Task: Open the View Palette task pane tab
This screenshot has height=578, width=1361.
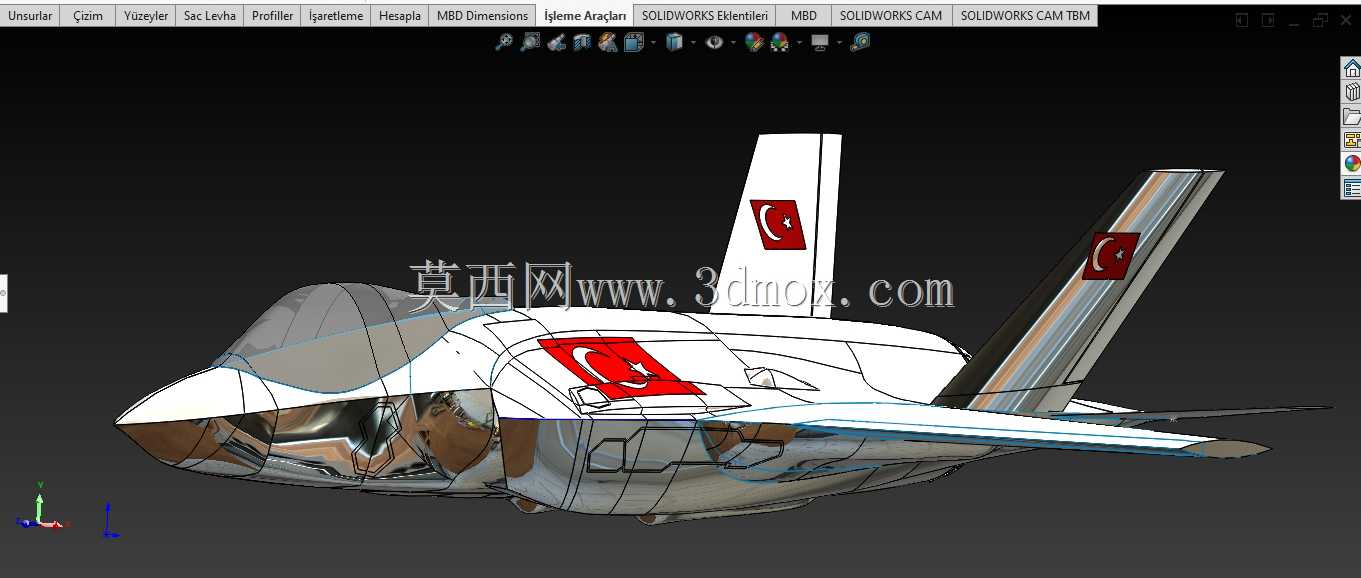Action: tap(1351, 140)
